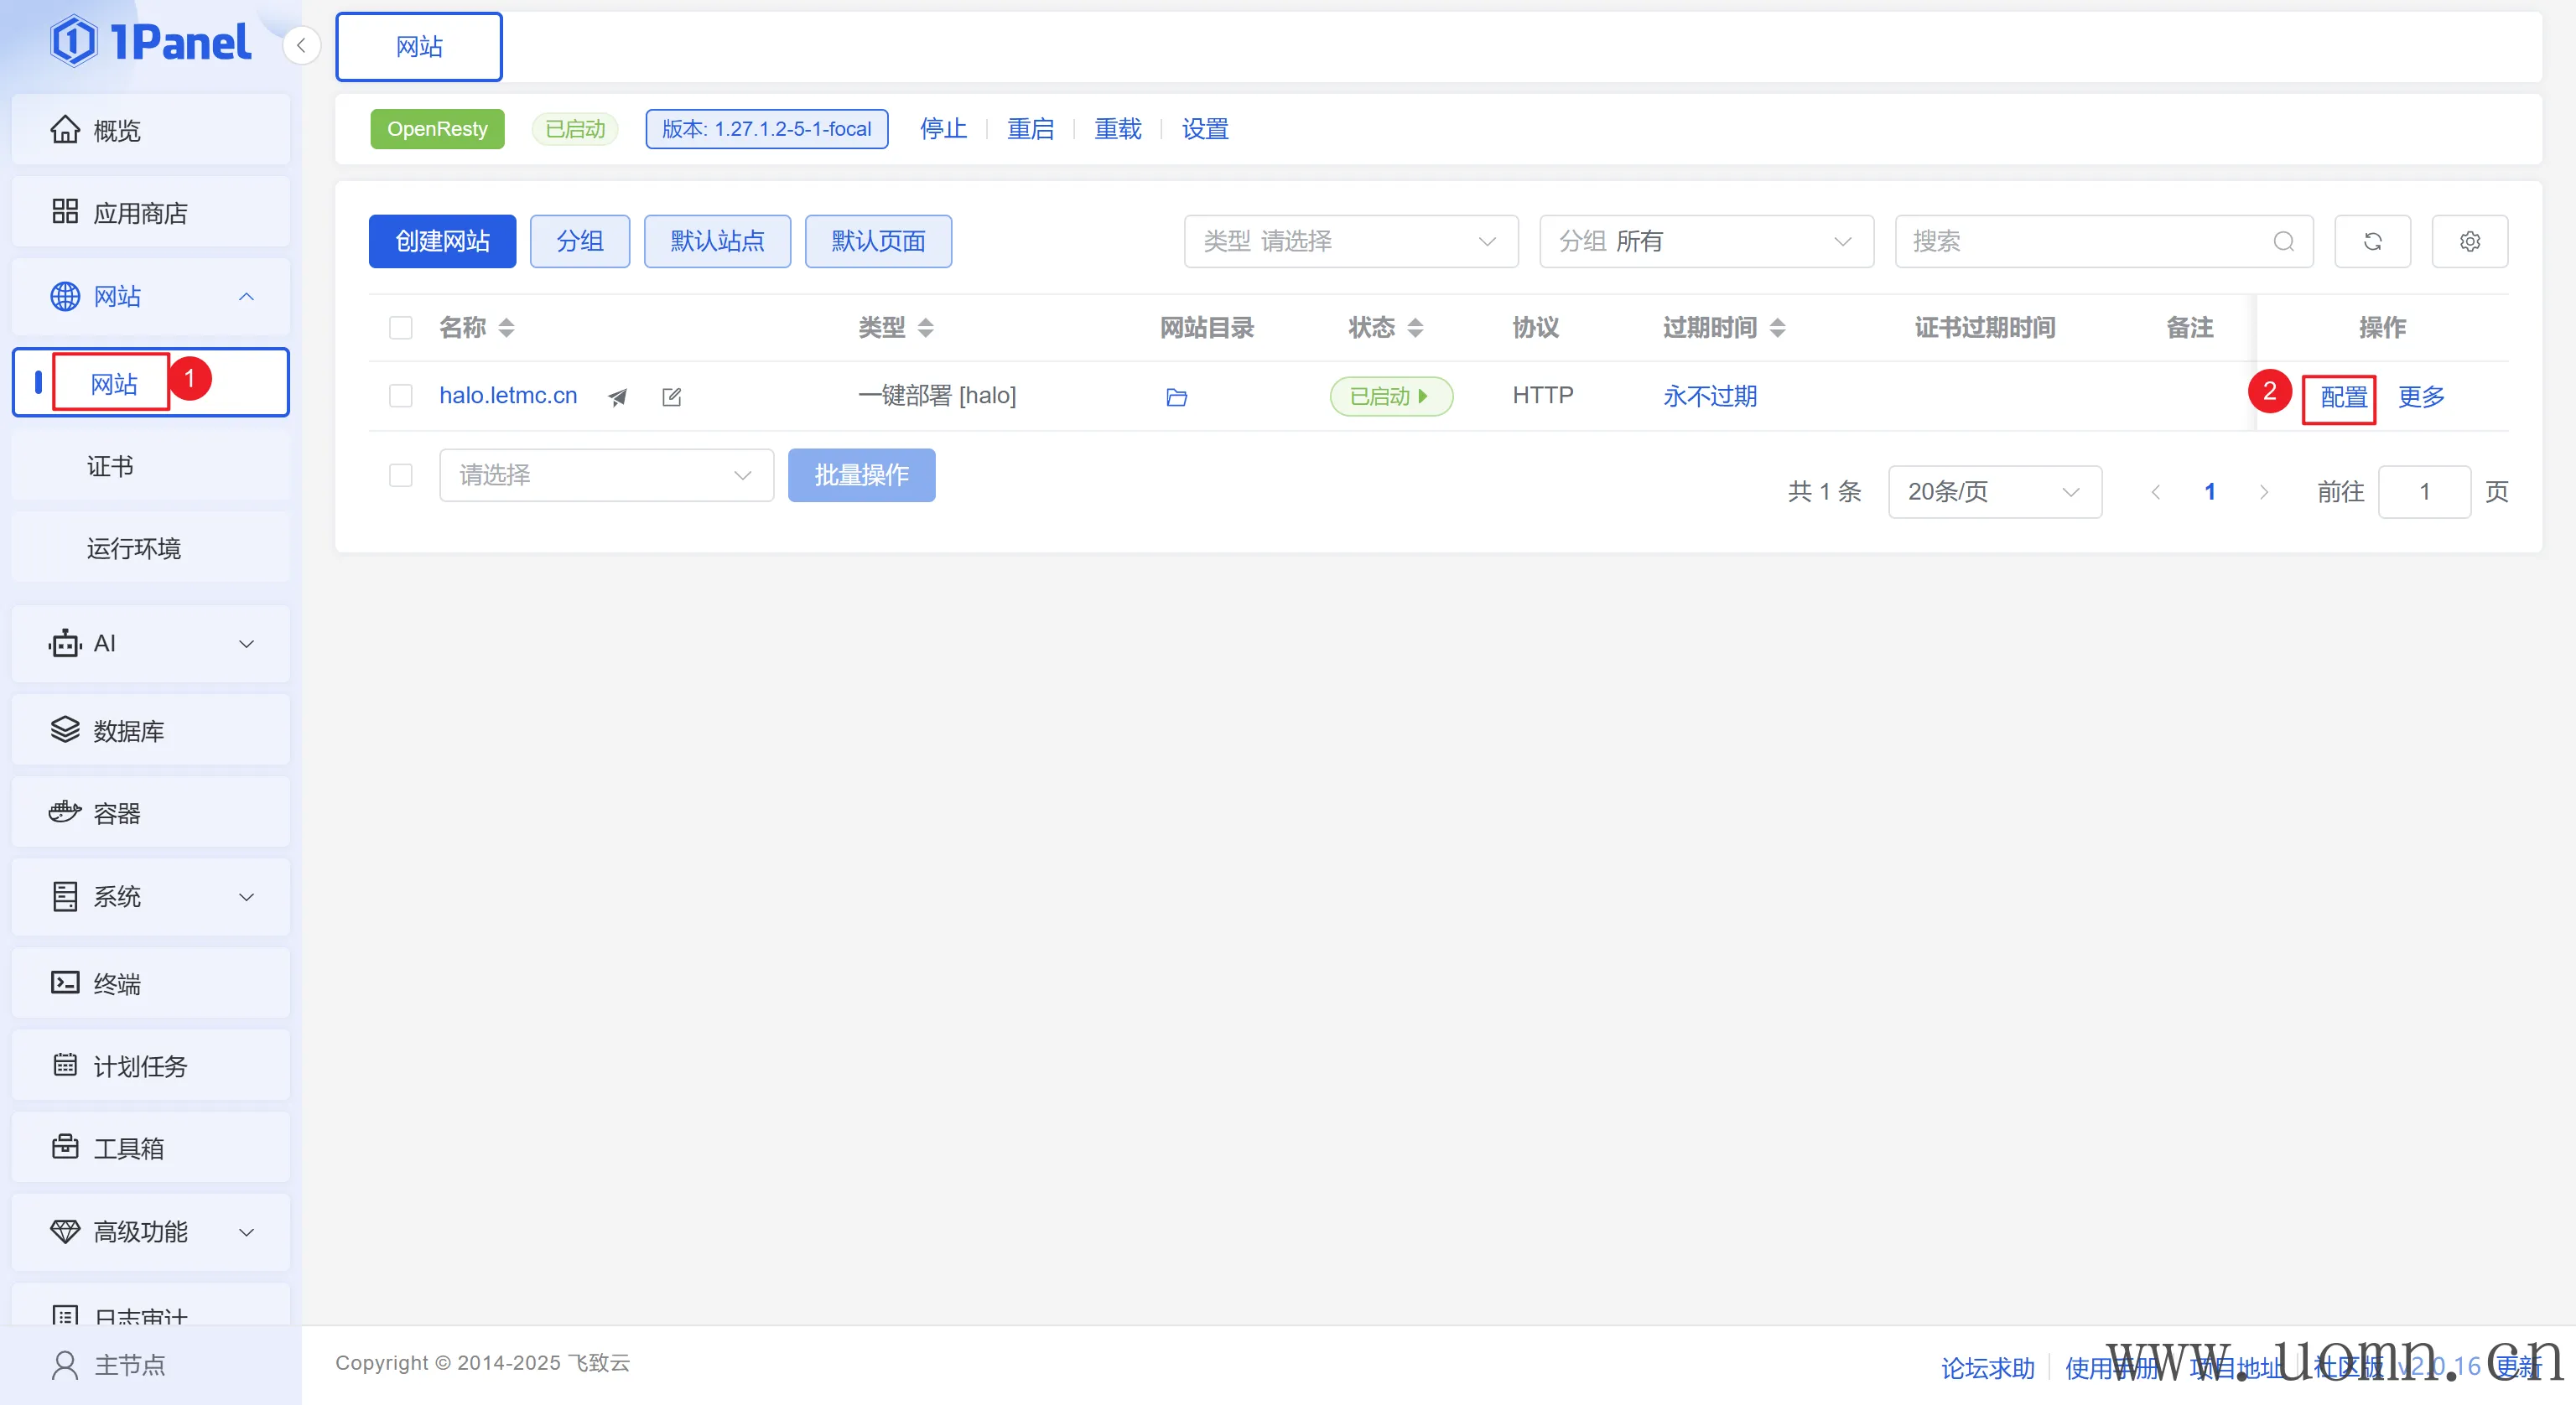Open the 类型 请选择 dropdown
Screen dimensions: 2576x1405
pyautogui.click(x=1350, y=241)
